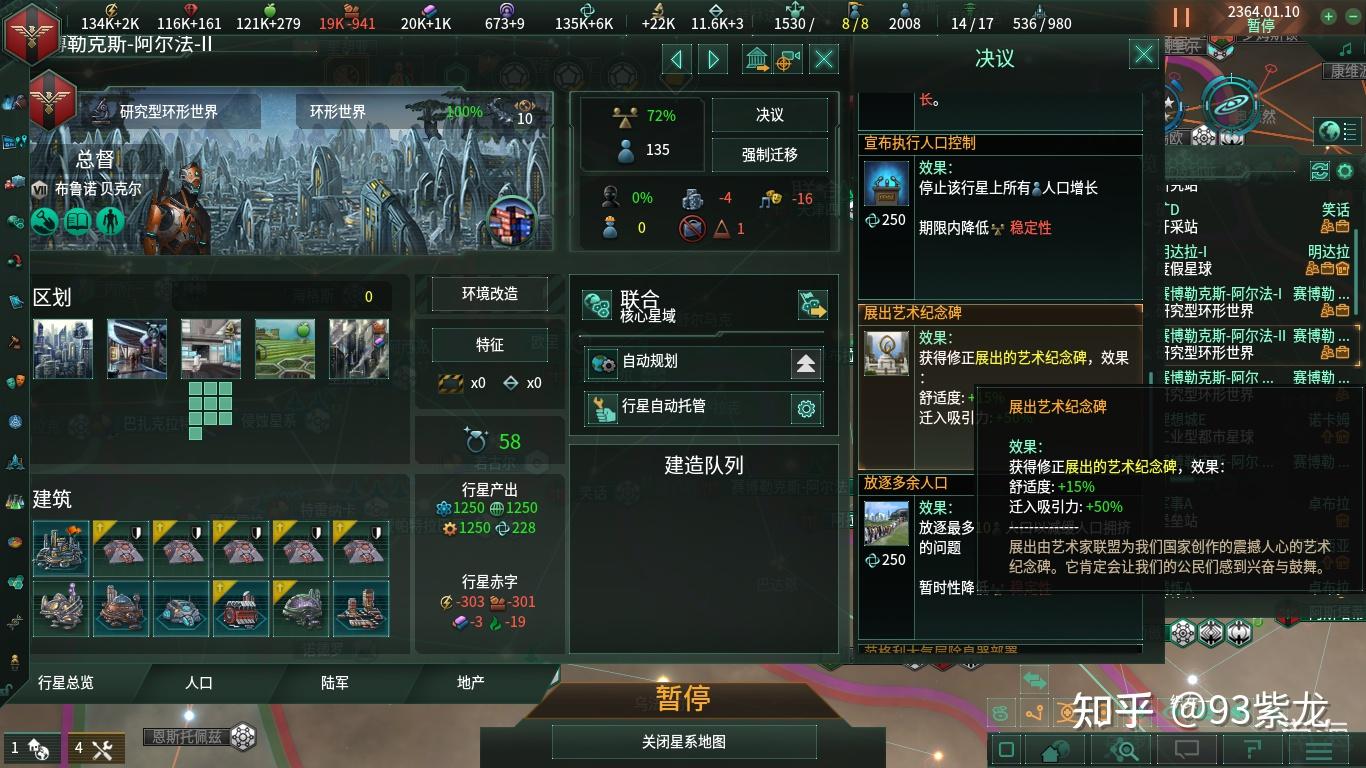The height and width of the screenshot is (768, 1366).
Task: Switch to the 陆军 tab
Action: coord(335,683)
